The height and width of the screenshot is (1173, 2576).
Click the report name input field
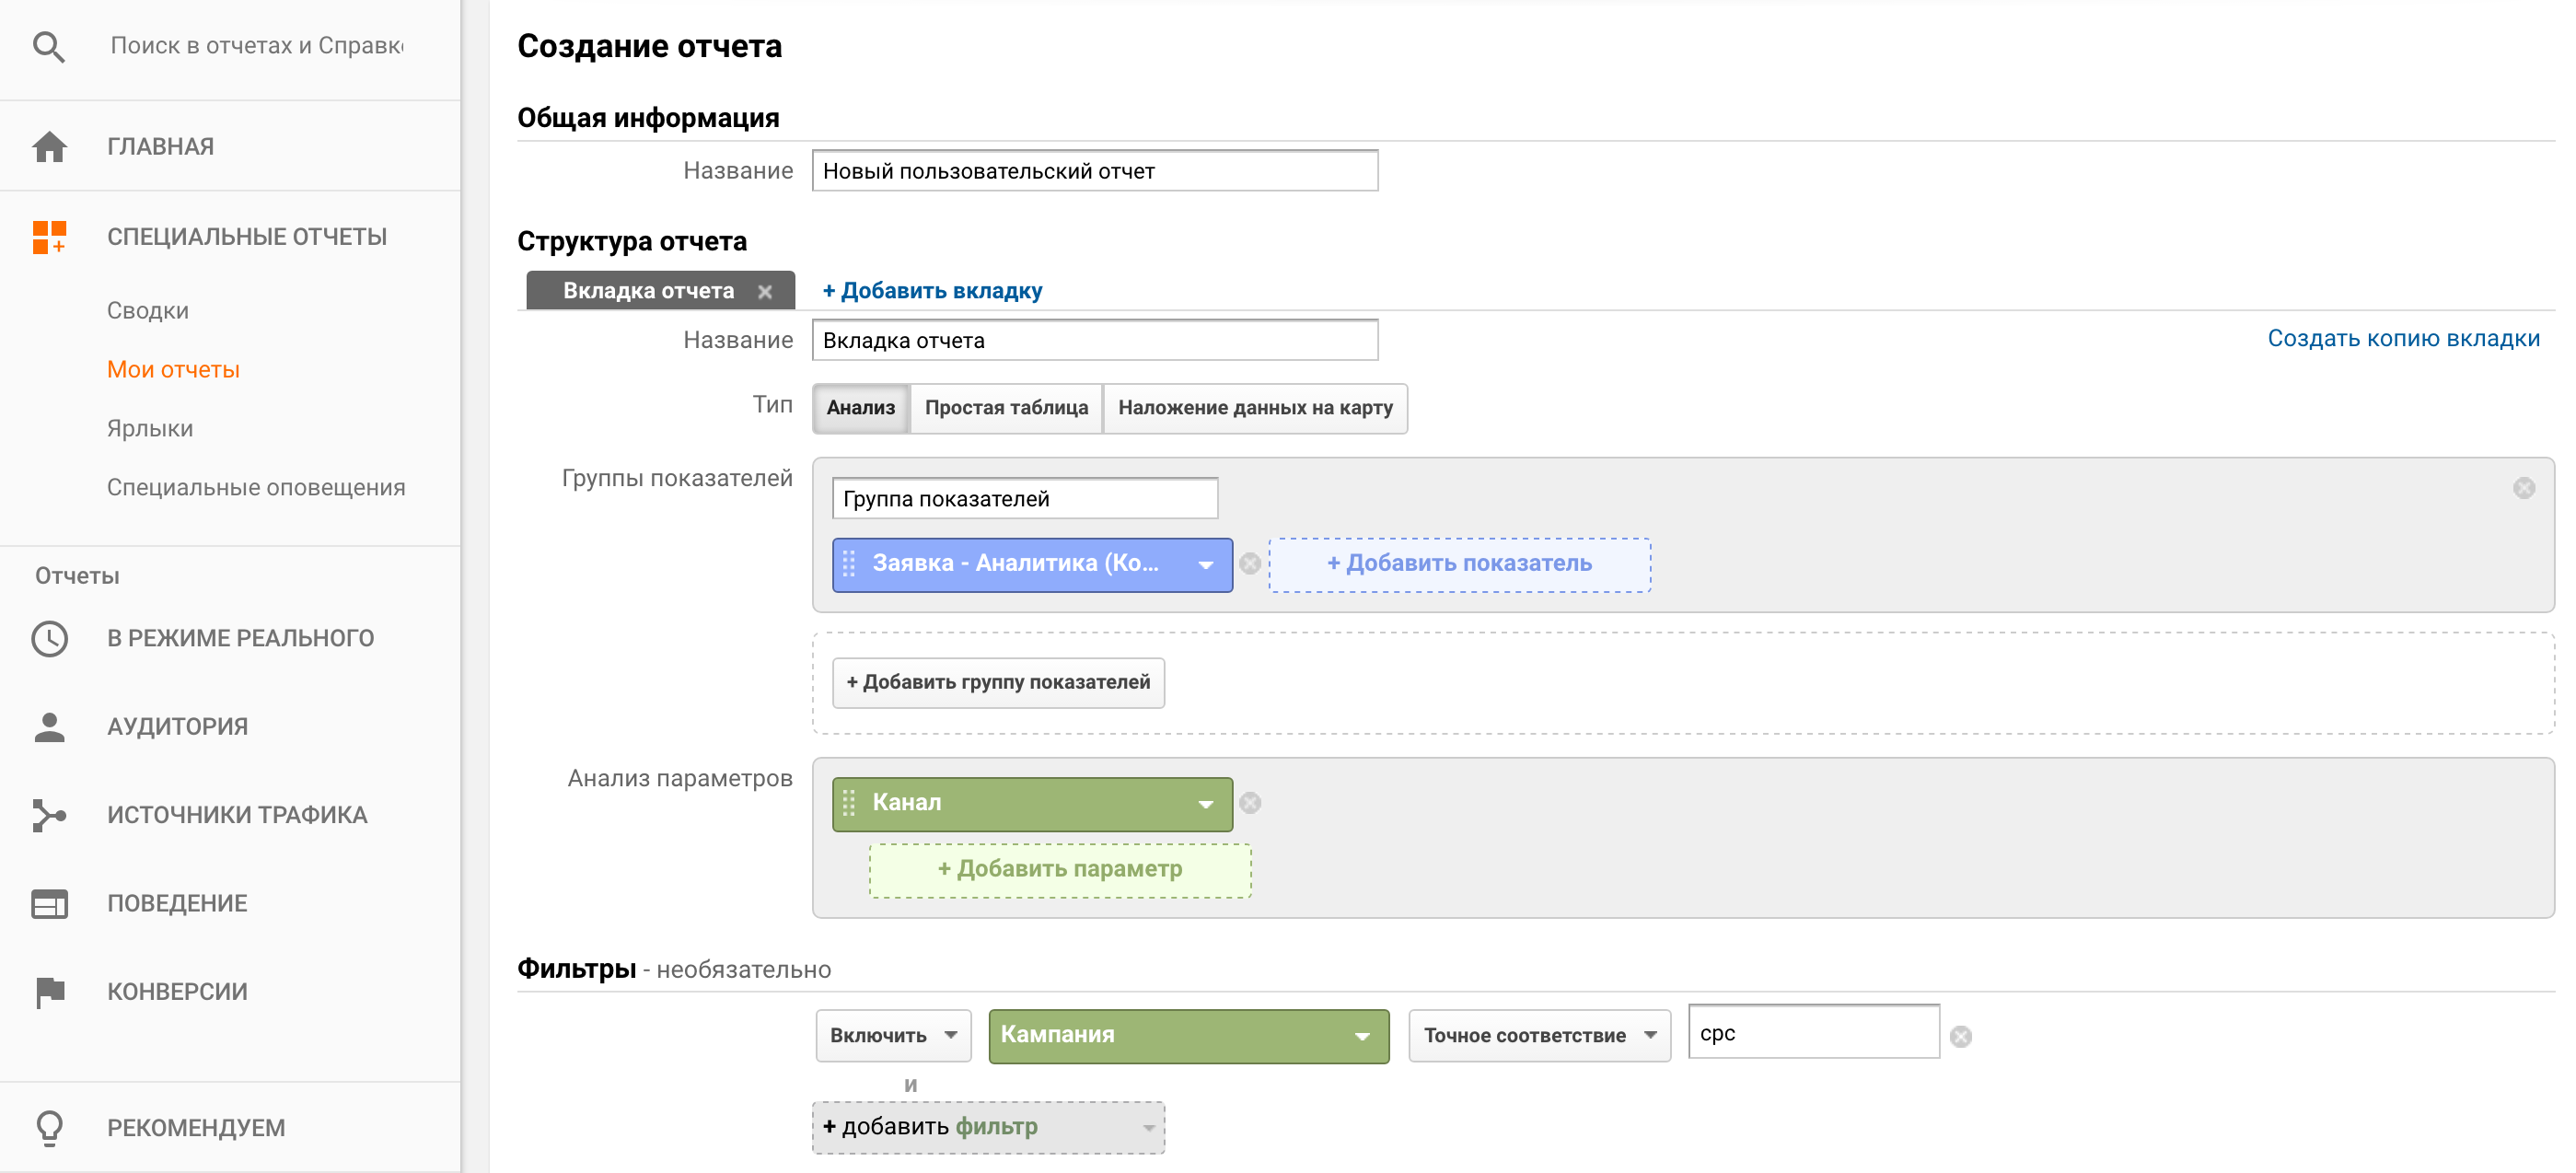pos(1095,171)
